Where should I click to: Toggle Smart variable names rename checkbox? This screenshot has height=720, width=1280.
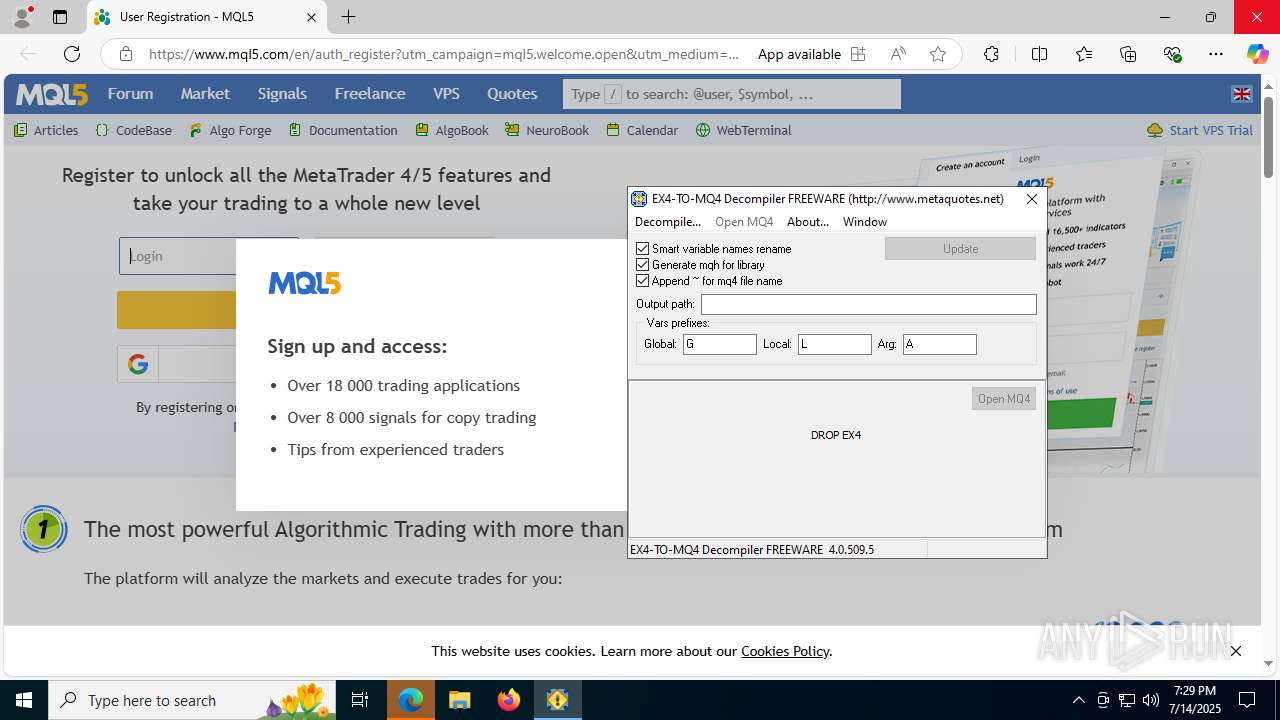643,248
